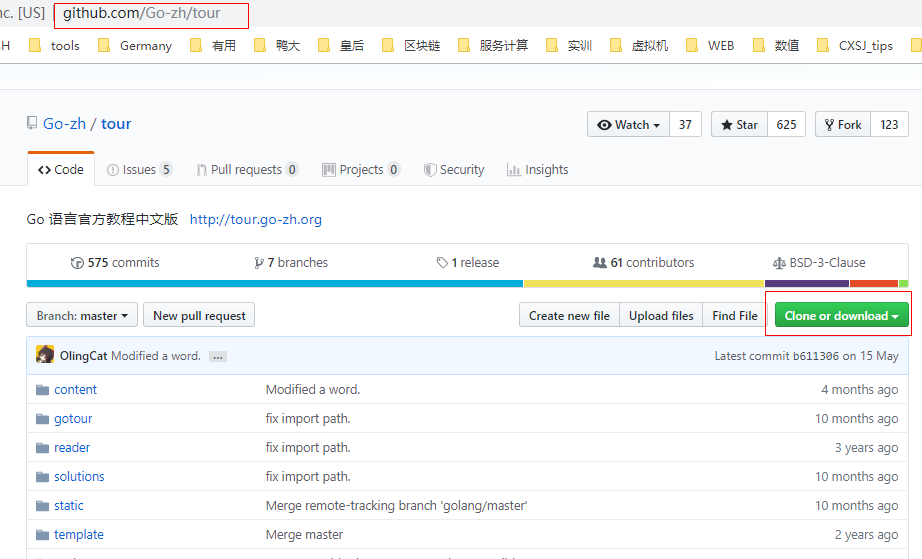Open the Clone or download dropdown
The height and width of the screenshot is (559, 922).
[x=841, y=316]
